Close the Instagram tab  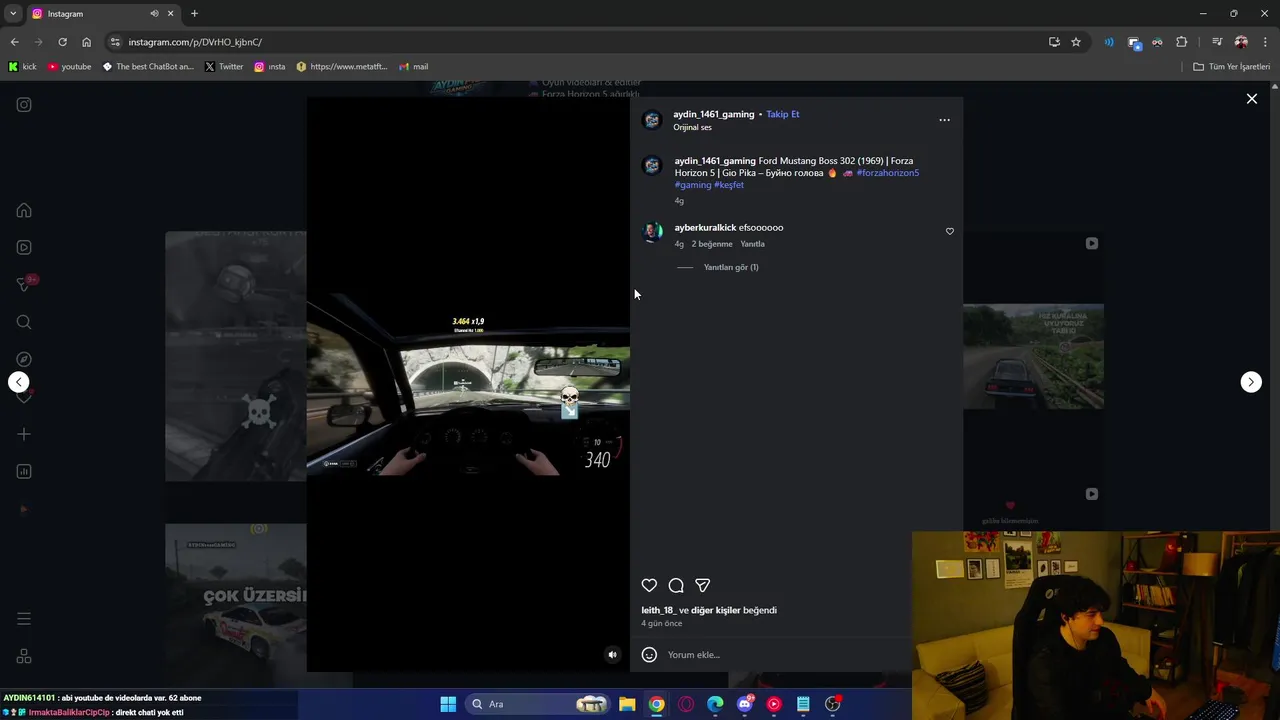(171, 14)
